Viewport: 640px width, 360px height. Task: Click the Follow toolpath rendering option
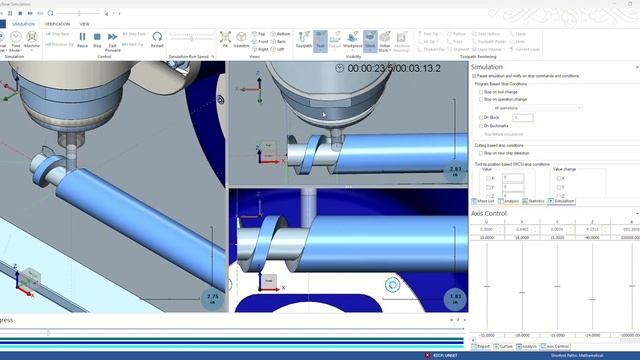(457, 34)
